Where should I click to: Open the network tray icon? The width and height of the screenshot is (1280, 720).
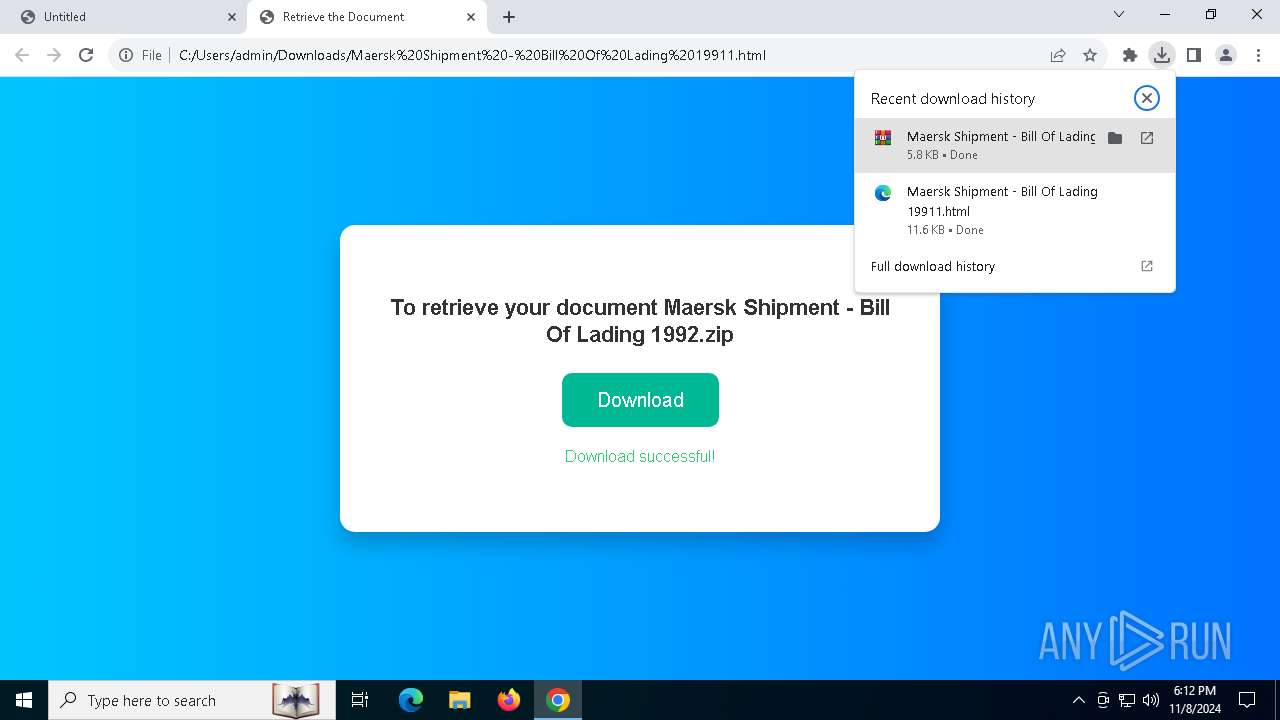tap(1127, 700)
